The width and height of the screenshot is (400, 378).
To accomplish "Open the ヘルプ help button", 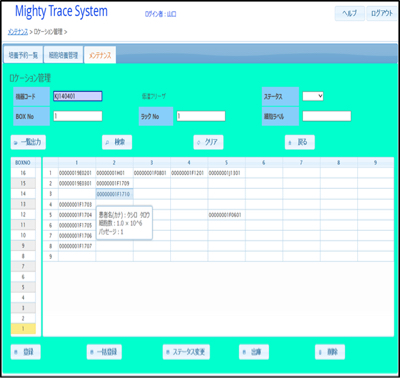I will click(x=350, y=13).
